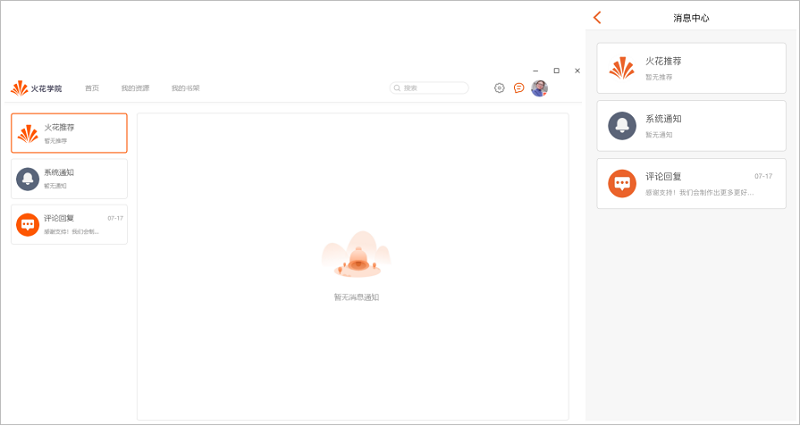Click the spark icon in left 火花推荐 card
800x426 pixels.
point(28,134)
